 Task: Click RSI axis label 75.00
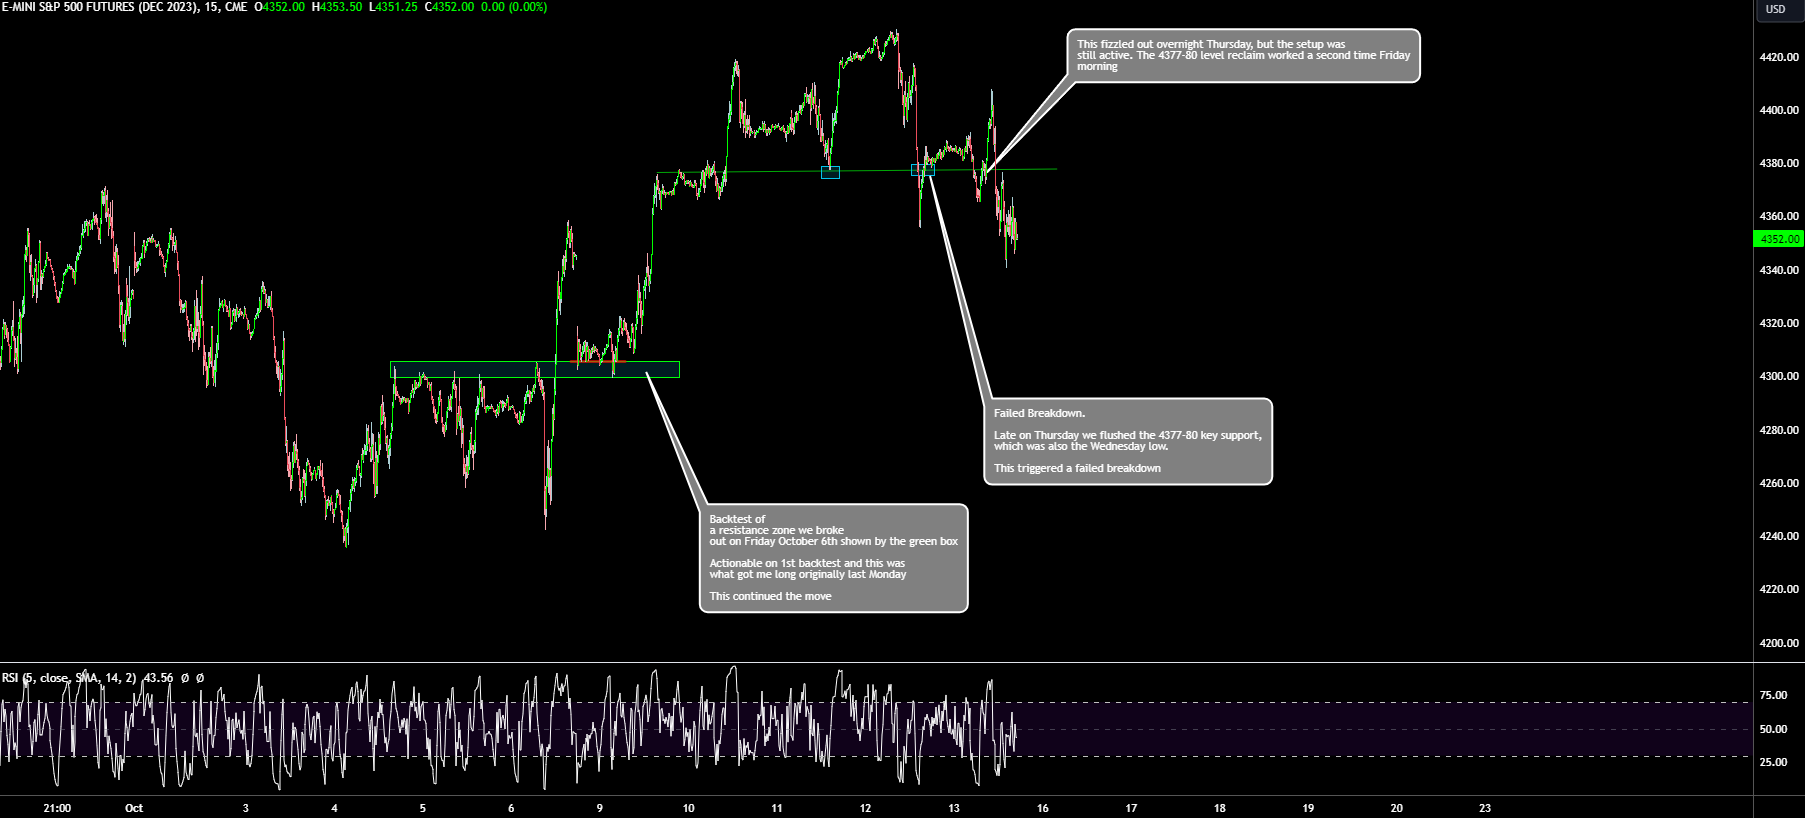coord(1773,695)
